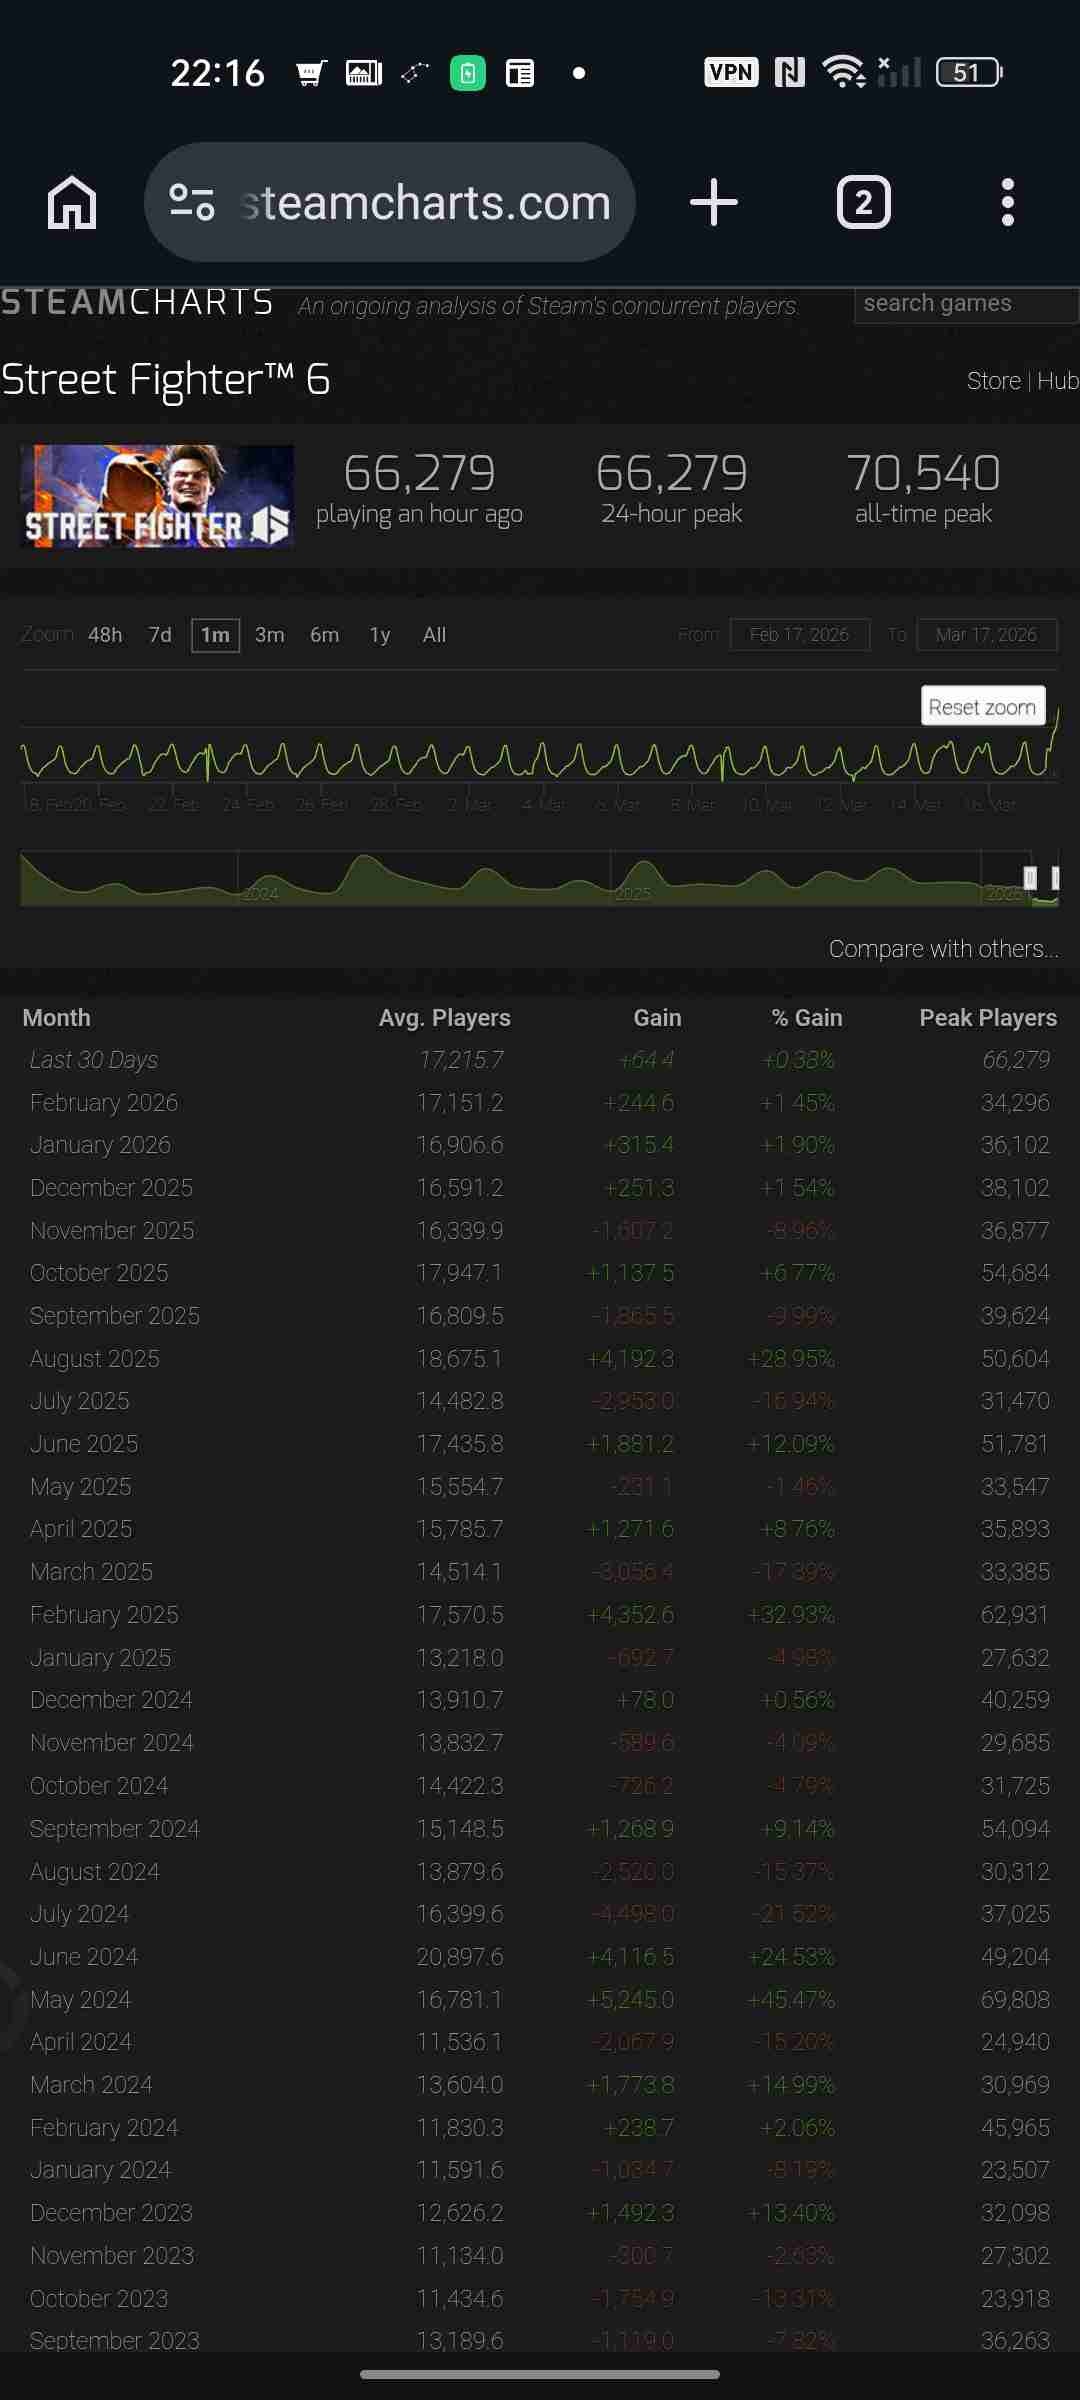The height and width of the screenshot is (2400, 1080).
Task: Click the navigator range handle on timeline
Action: [x=1030, y=878]
